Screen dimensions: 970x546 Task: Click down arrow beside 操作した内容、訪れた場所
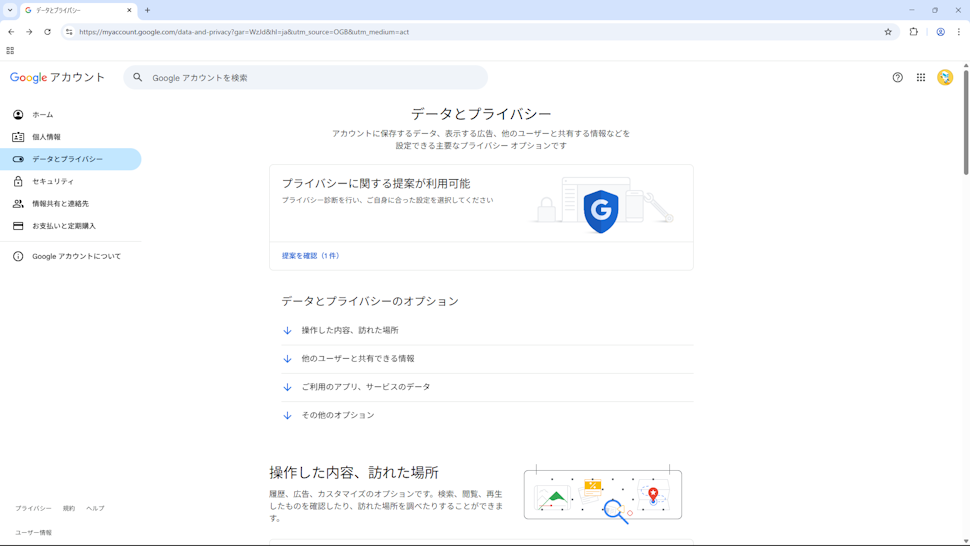click(x=287, y=331)
